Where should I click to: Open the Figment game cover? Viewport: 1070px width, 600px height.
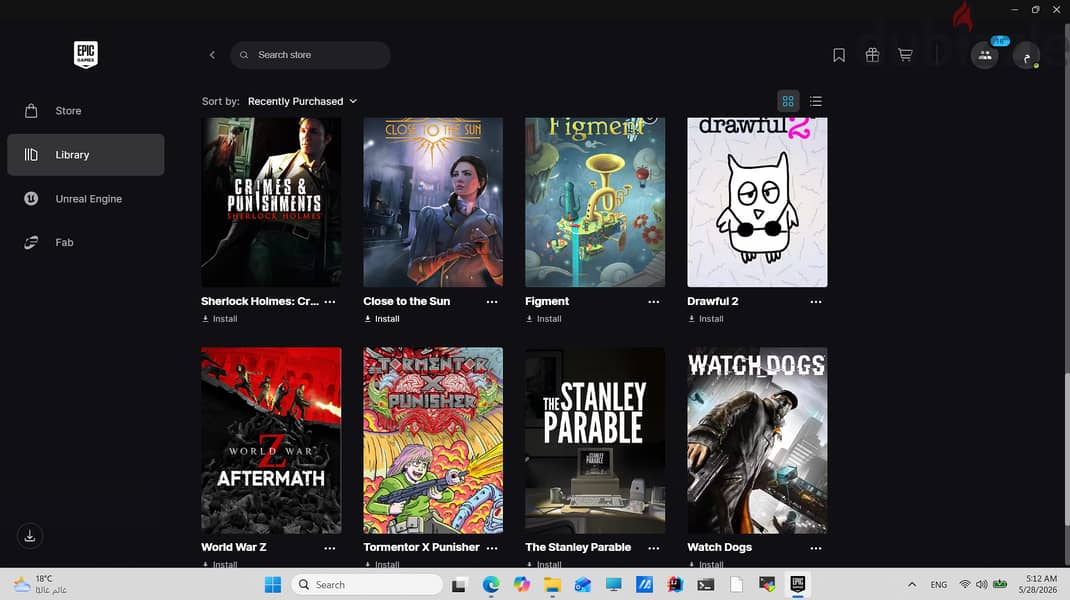click(595, 202)
